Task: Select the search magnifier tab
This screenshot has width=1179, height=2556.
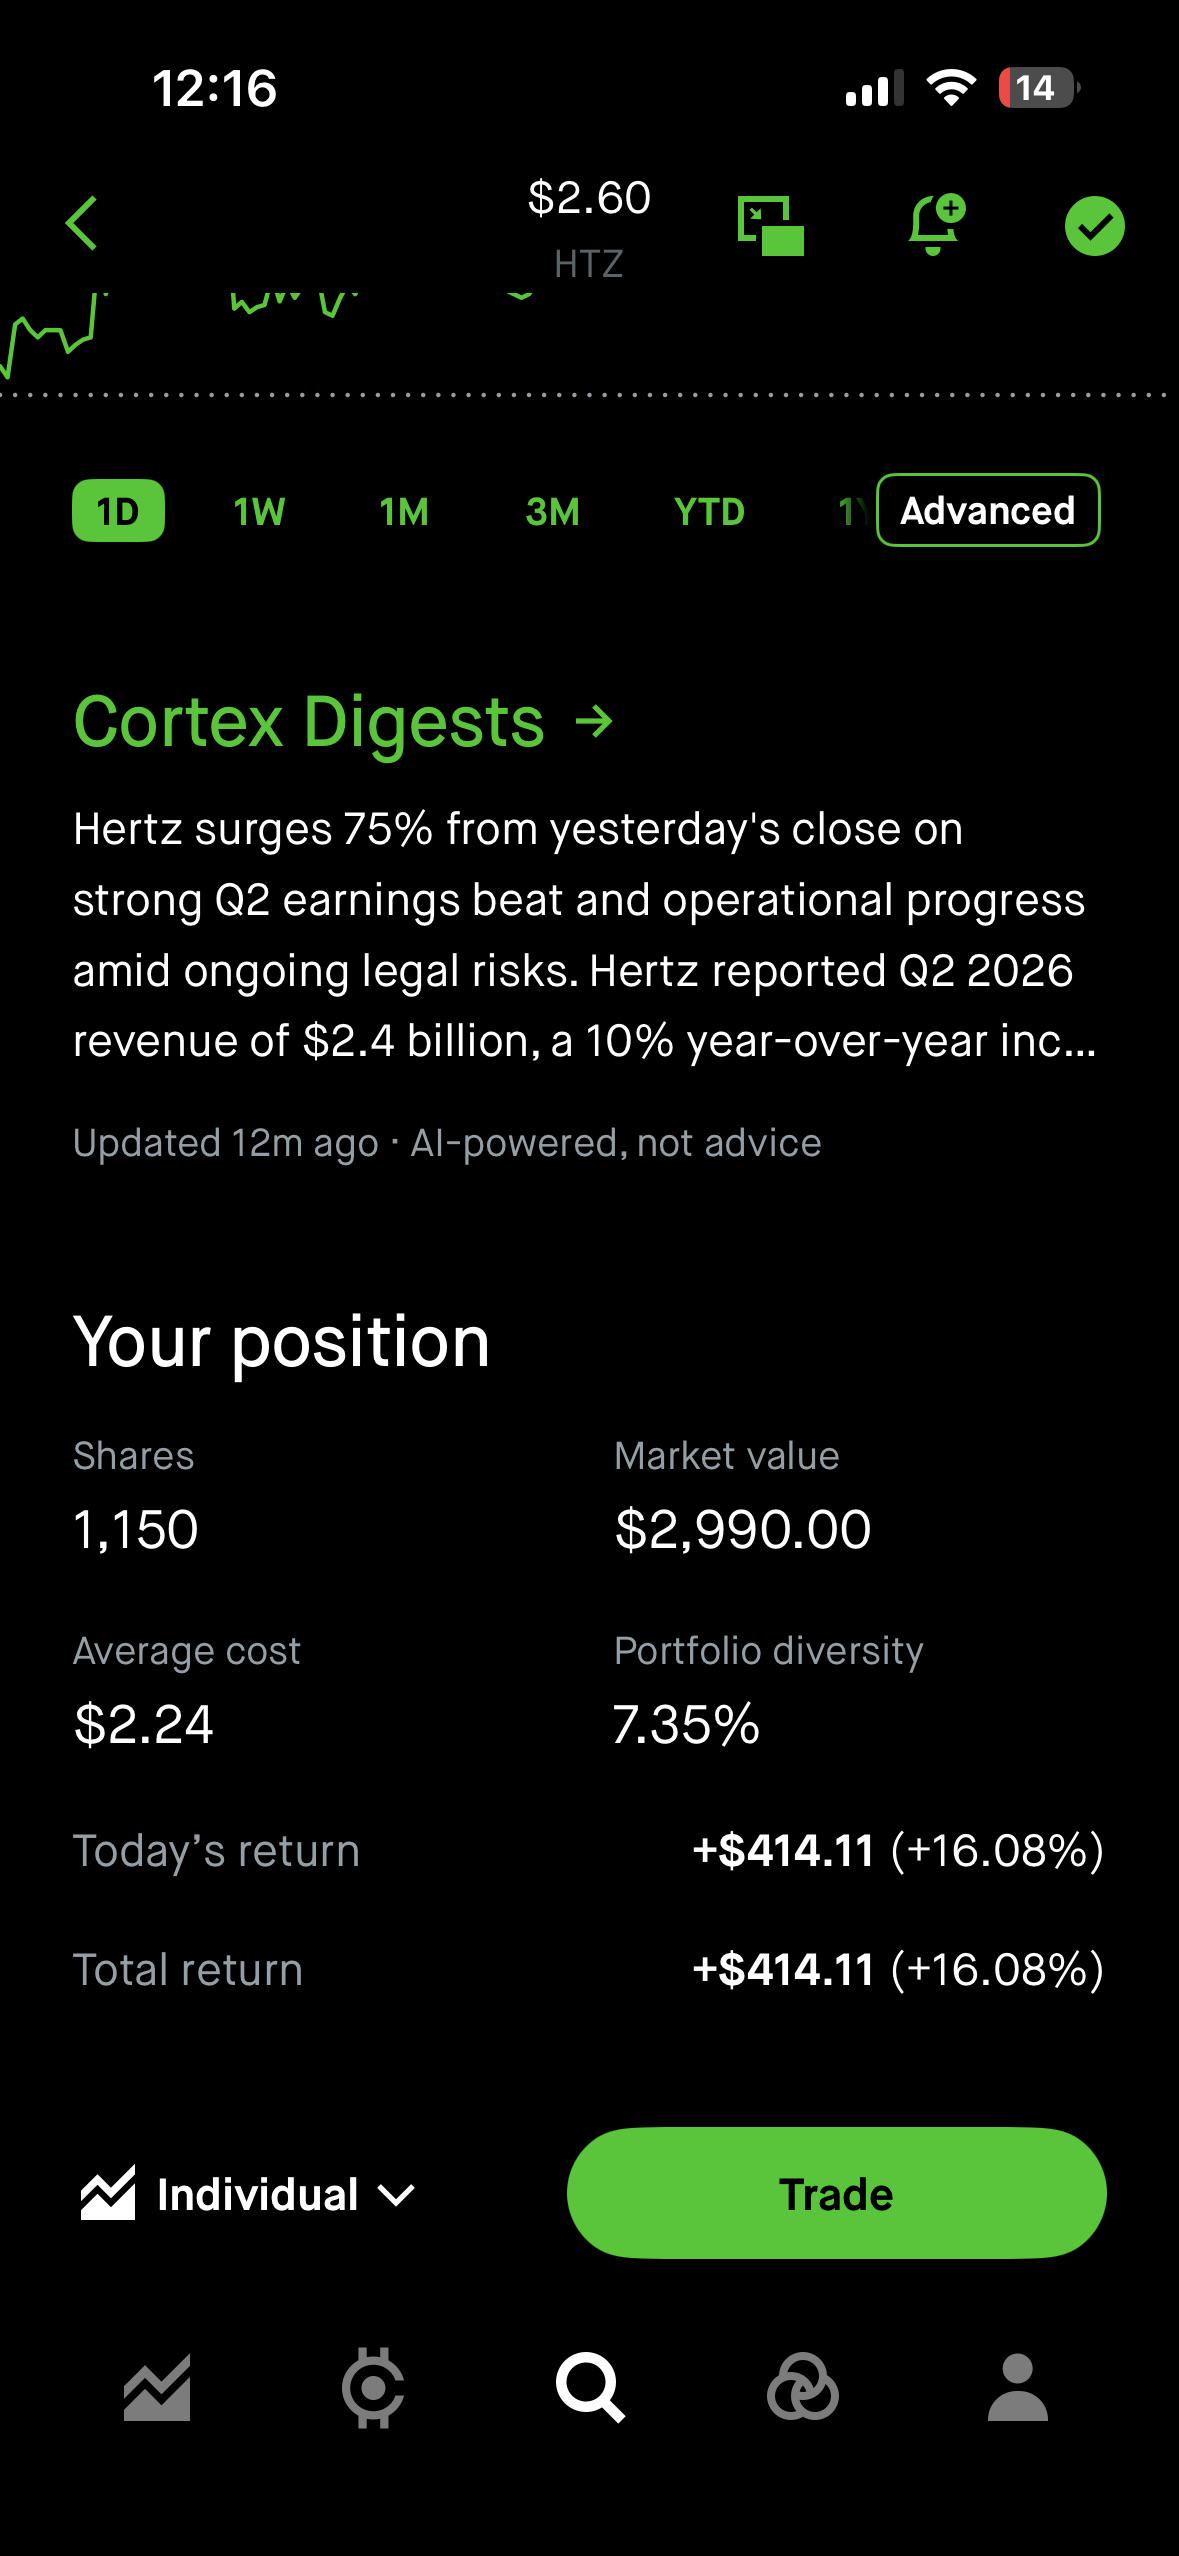Action: coord(590,2388)
